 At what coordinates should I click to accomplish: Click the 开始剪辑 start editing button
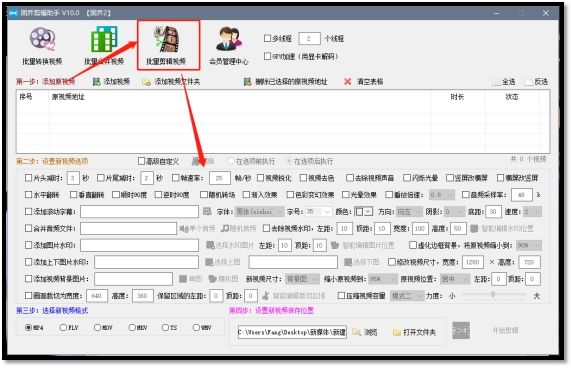pos(505,331)
